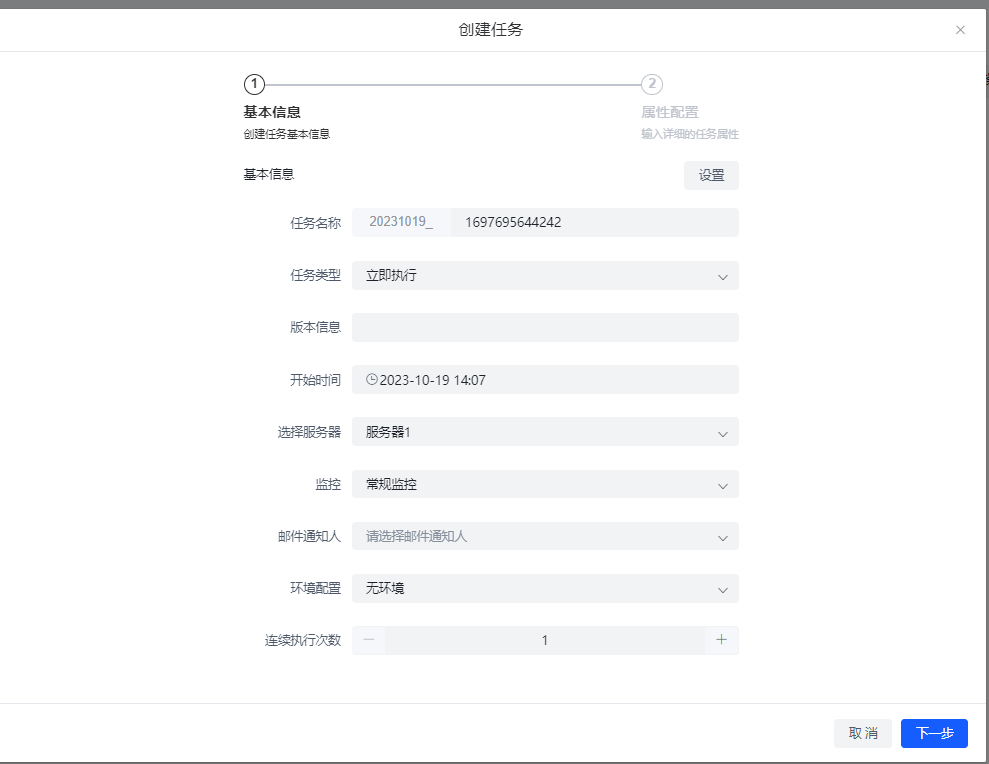Select the 基本信息 step title
This screenshot has width=989, height=764.
tap(272, 112)
